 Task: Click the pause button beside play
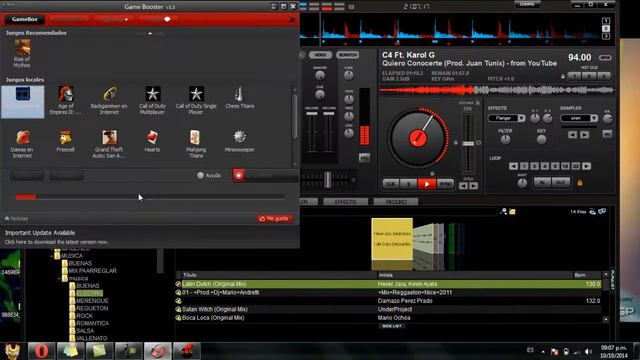coord(409,184)
